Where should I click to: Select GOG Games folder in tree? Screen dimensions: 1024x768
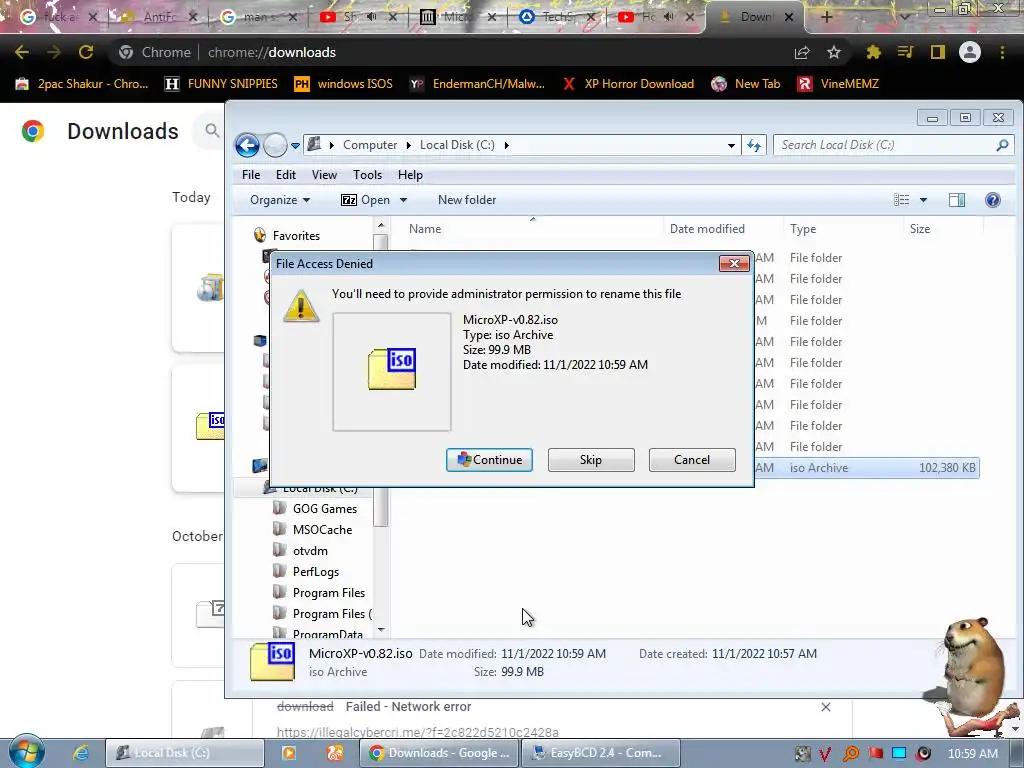pos(325,509)
